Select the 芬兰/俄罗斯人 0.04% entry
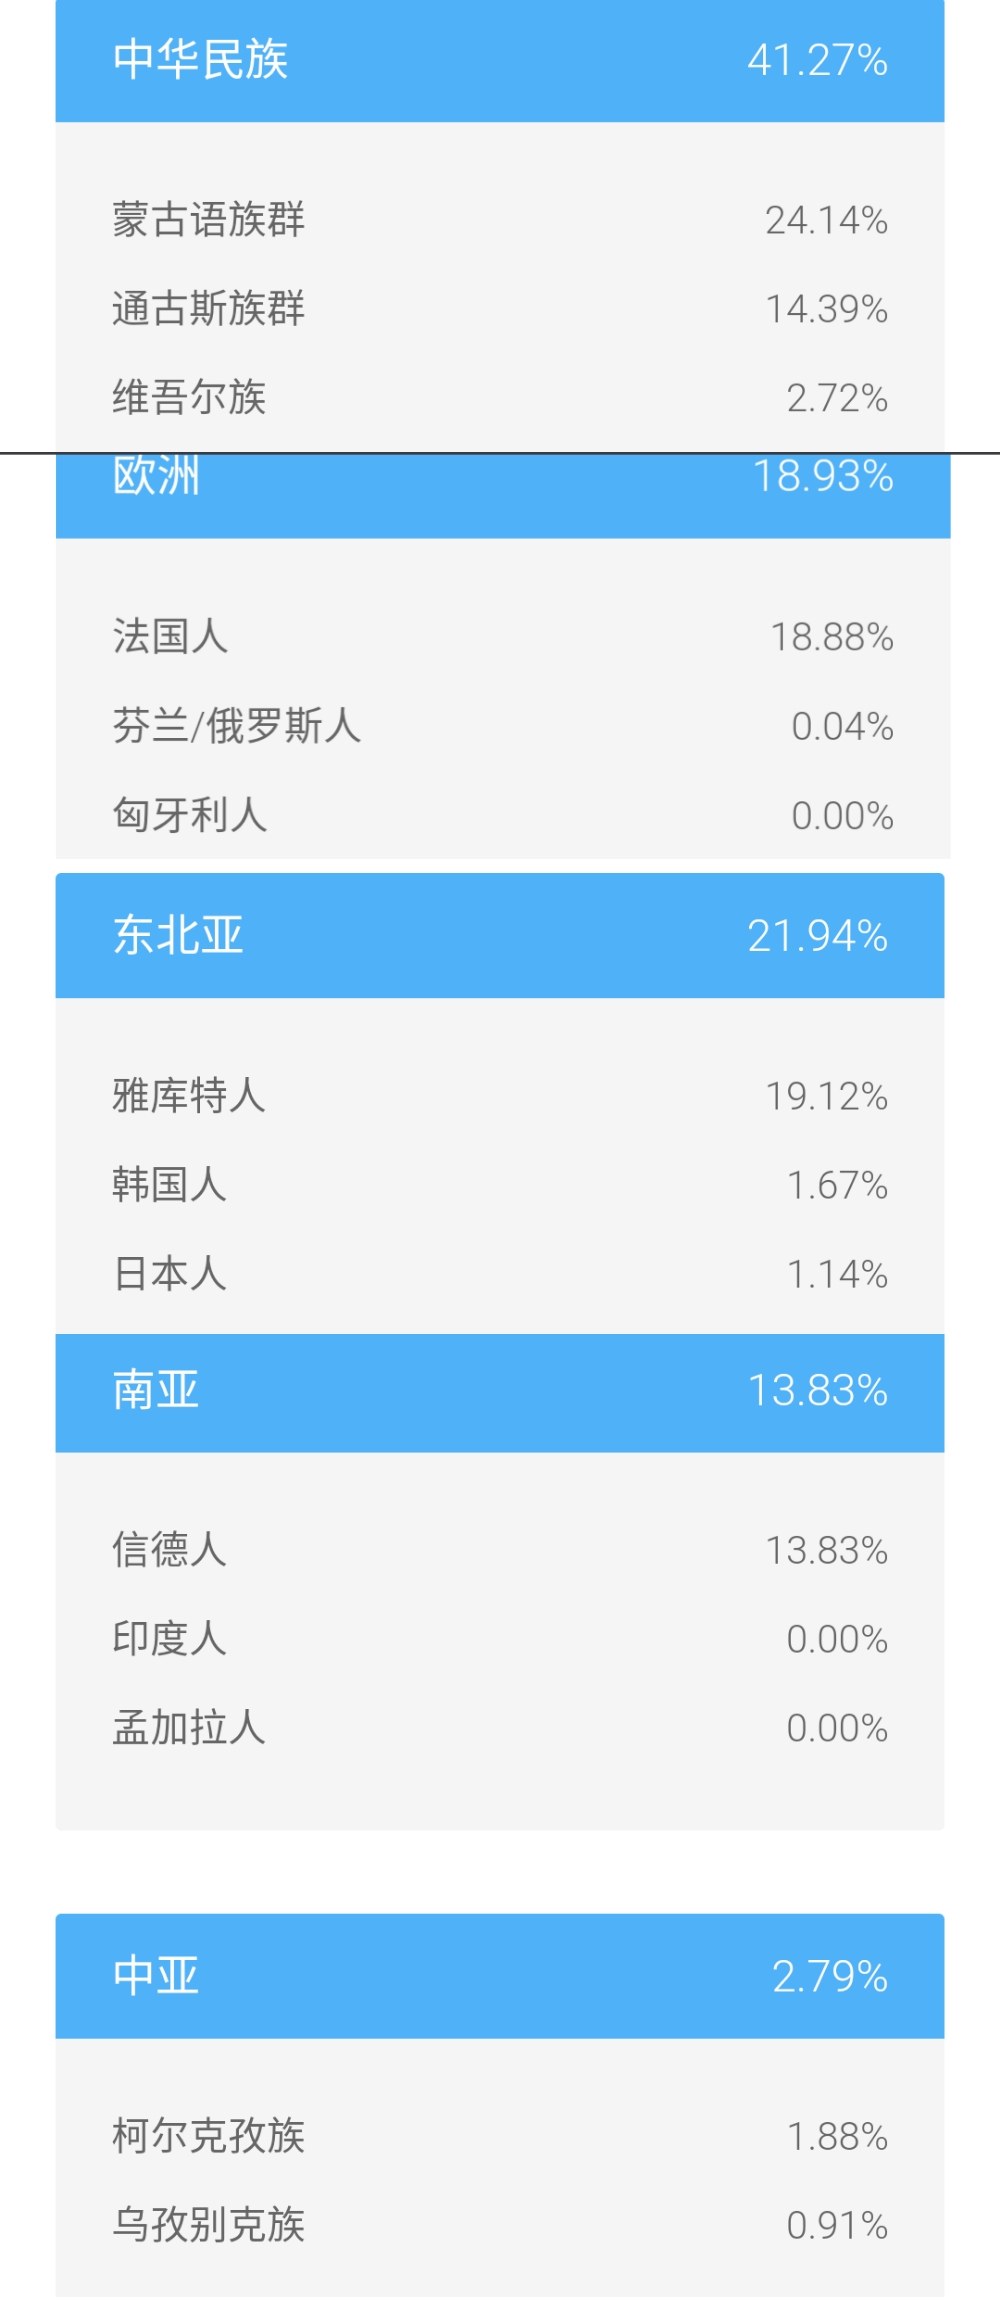The image size is (1000, 2297). click(x=503, y=726)
